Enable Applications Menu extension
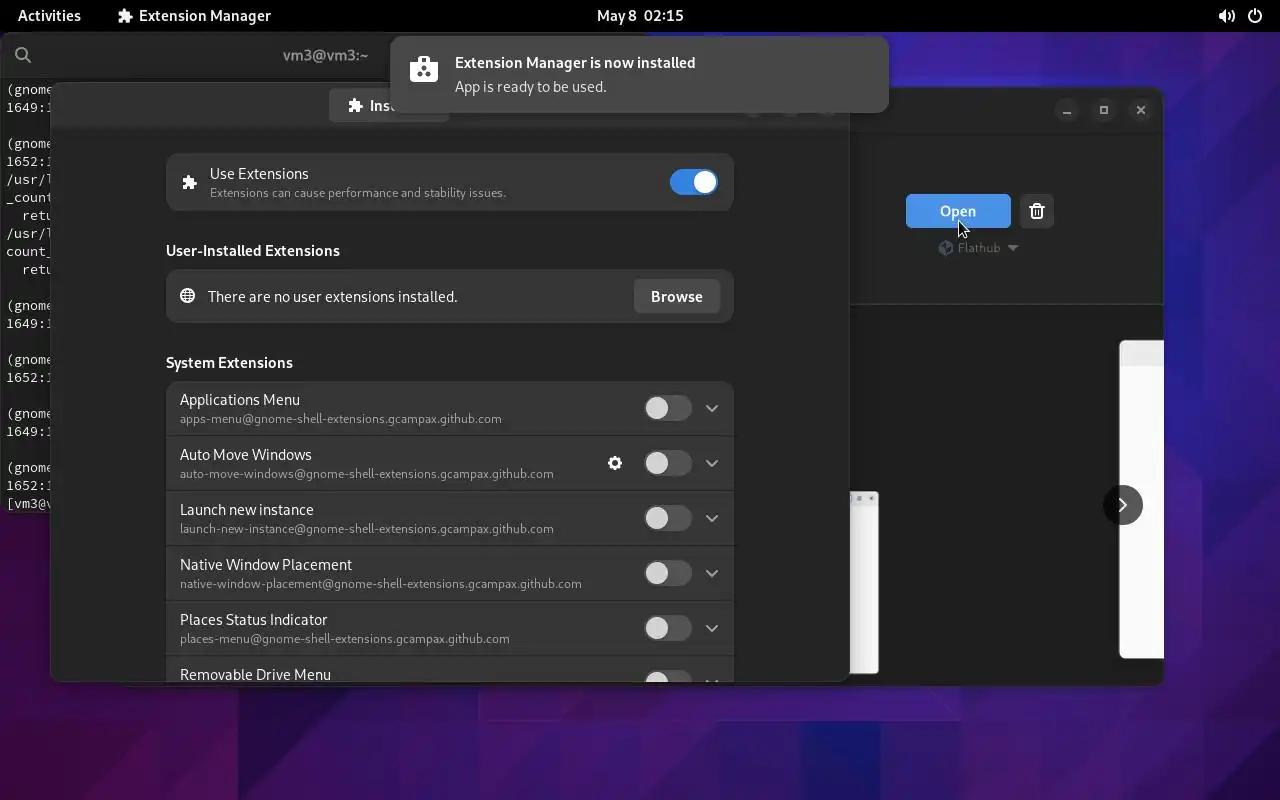The height and width of the screenshot is (800, 1280). [x=668, y=408]
